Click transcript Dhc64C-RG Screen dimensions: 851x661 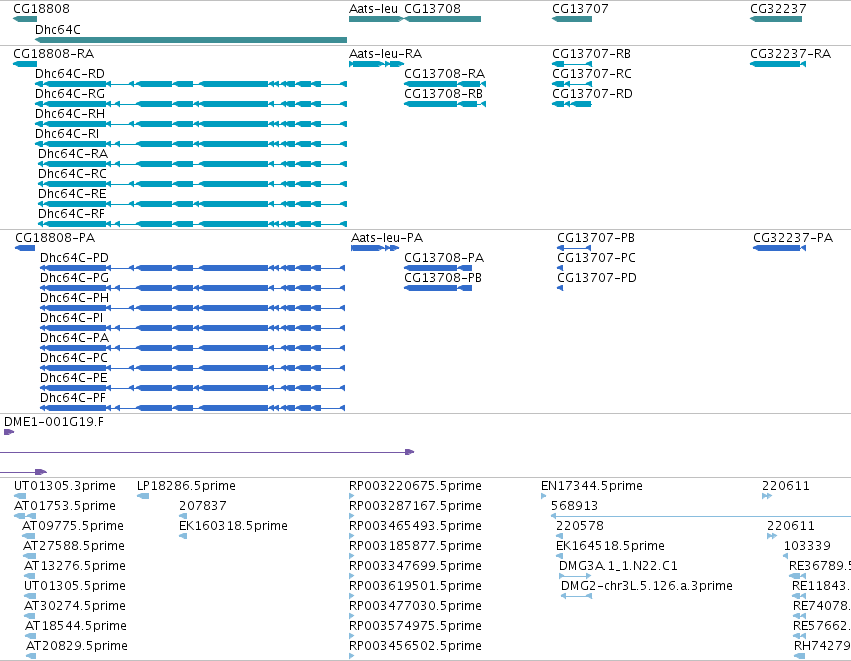[69, 94]
